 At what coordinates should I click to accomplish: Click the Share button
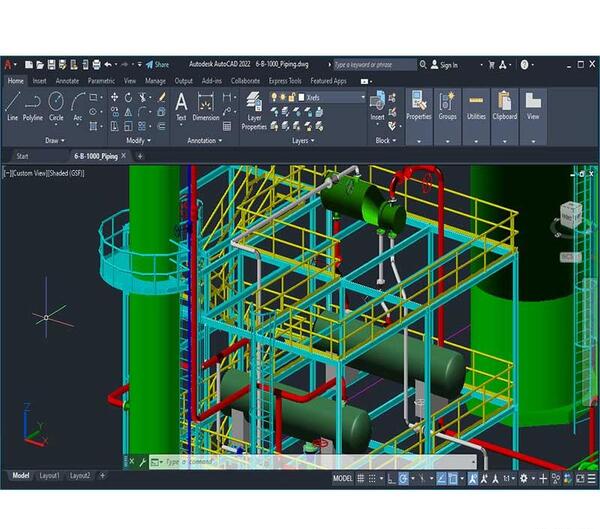[x=157, y=64]
